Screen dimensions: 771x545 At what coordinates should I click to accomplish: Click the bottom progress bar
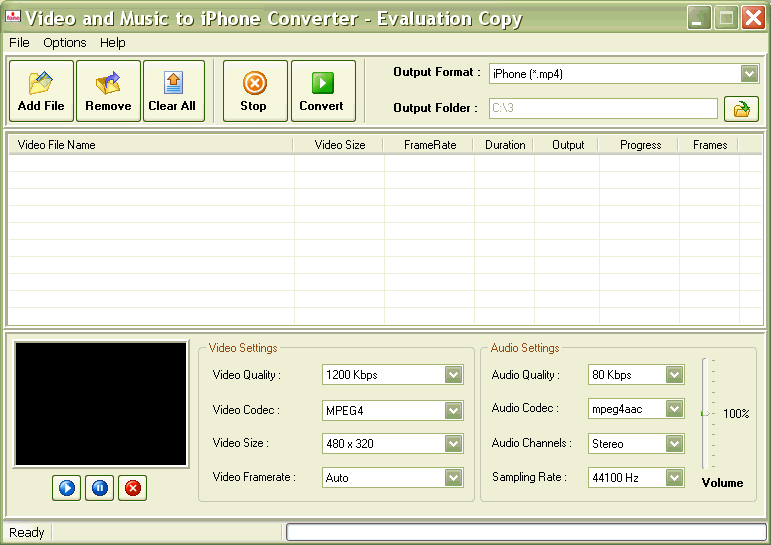coord(526,532)
